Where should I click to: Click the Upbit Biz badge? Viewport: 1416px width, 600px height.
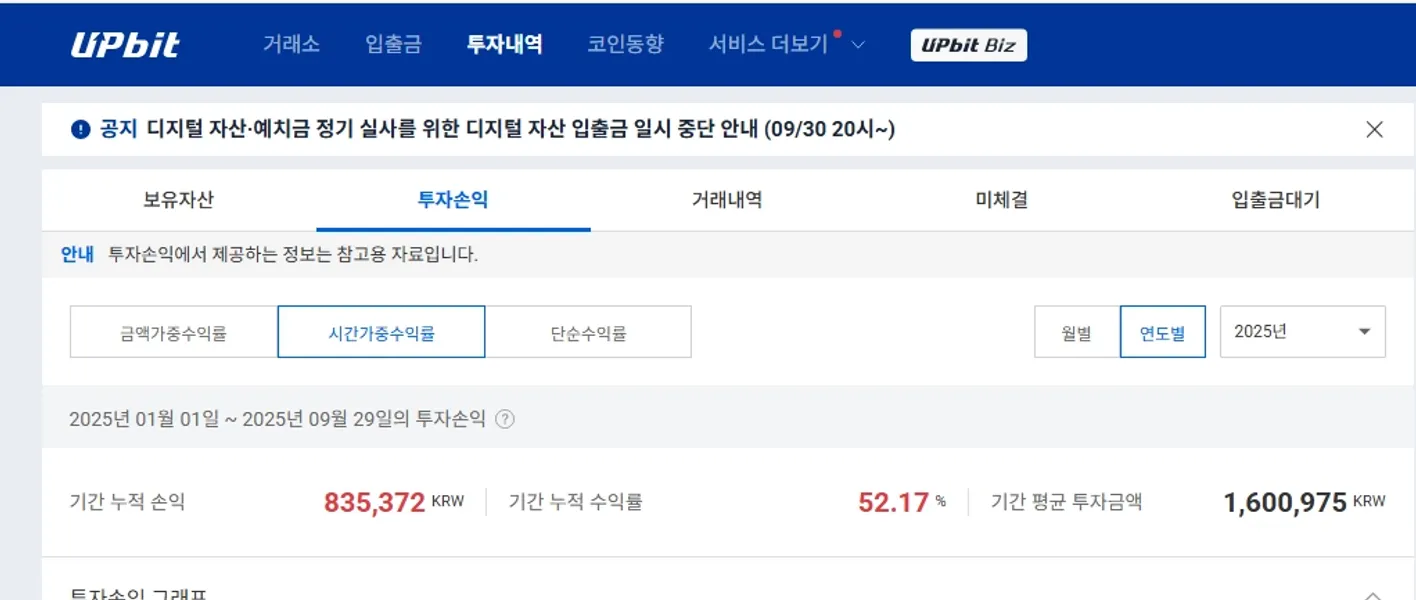coord(968,44)
